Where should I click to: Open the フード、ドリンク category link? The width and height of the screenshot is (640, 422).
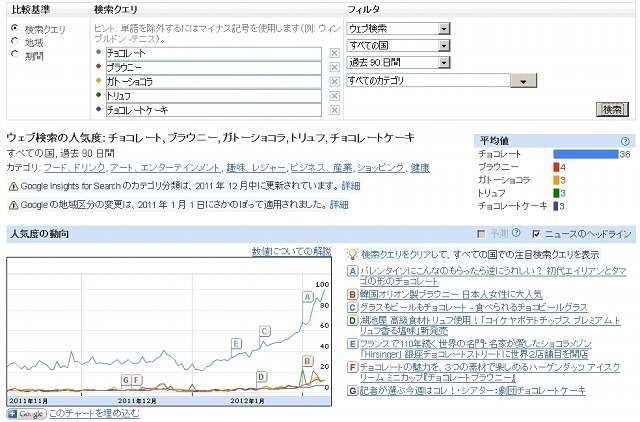75,168
